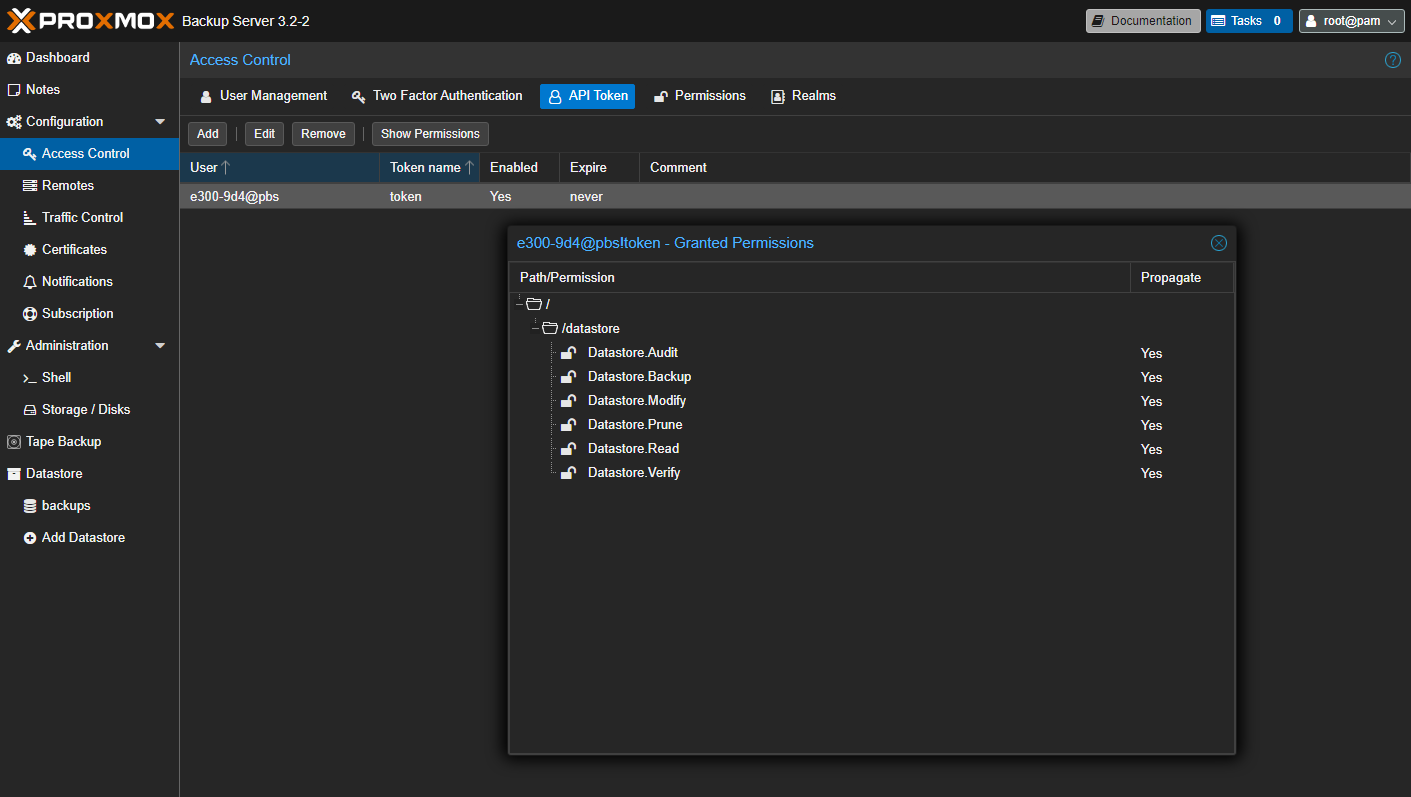Sort by the User column header

point(279,168)
